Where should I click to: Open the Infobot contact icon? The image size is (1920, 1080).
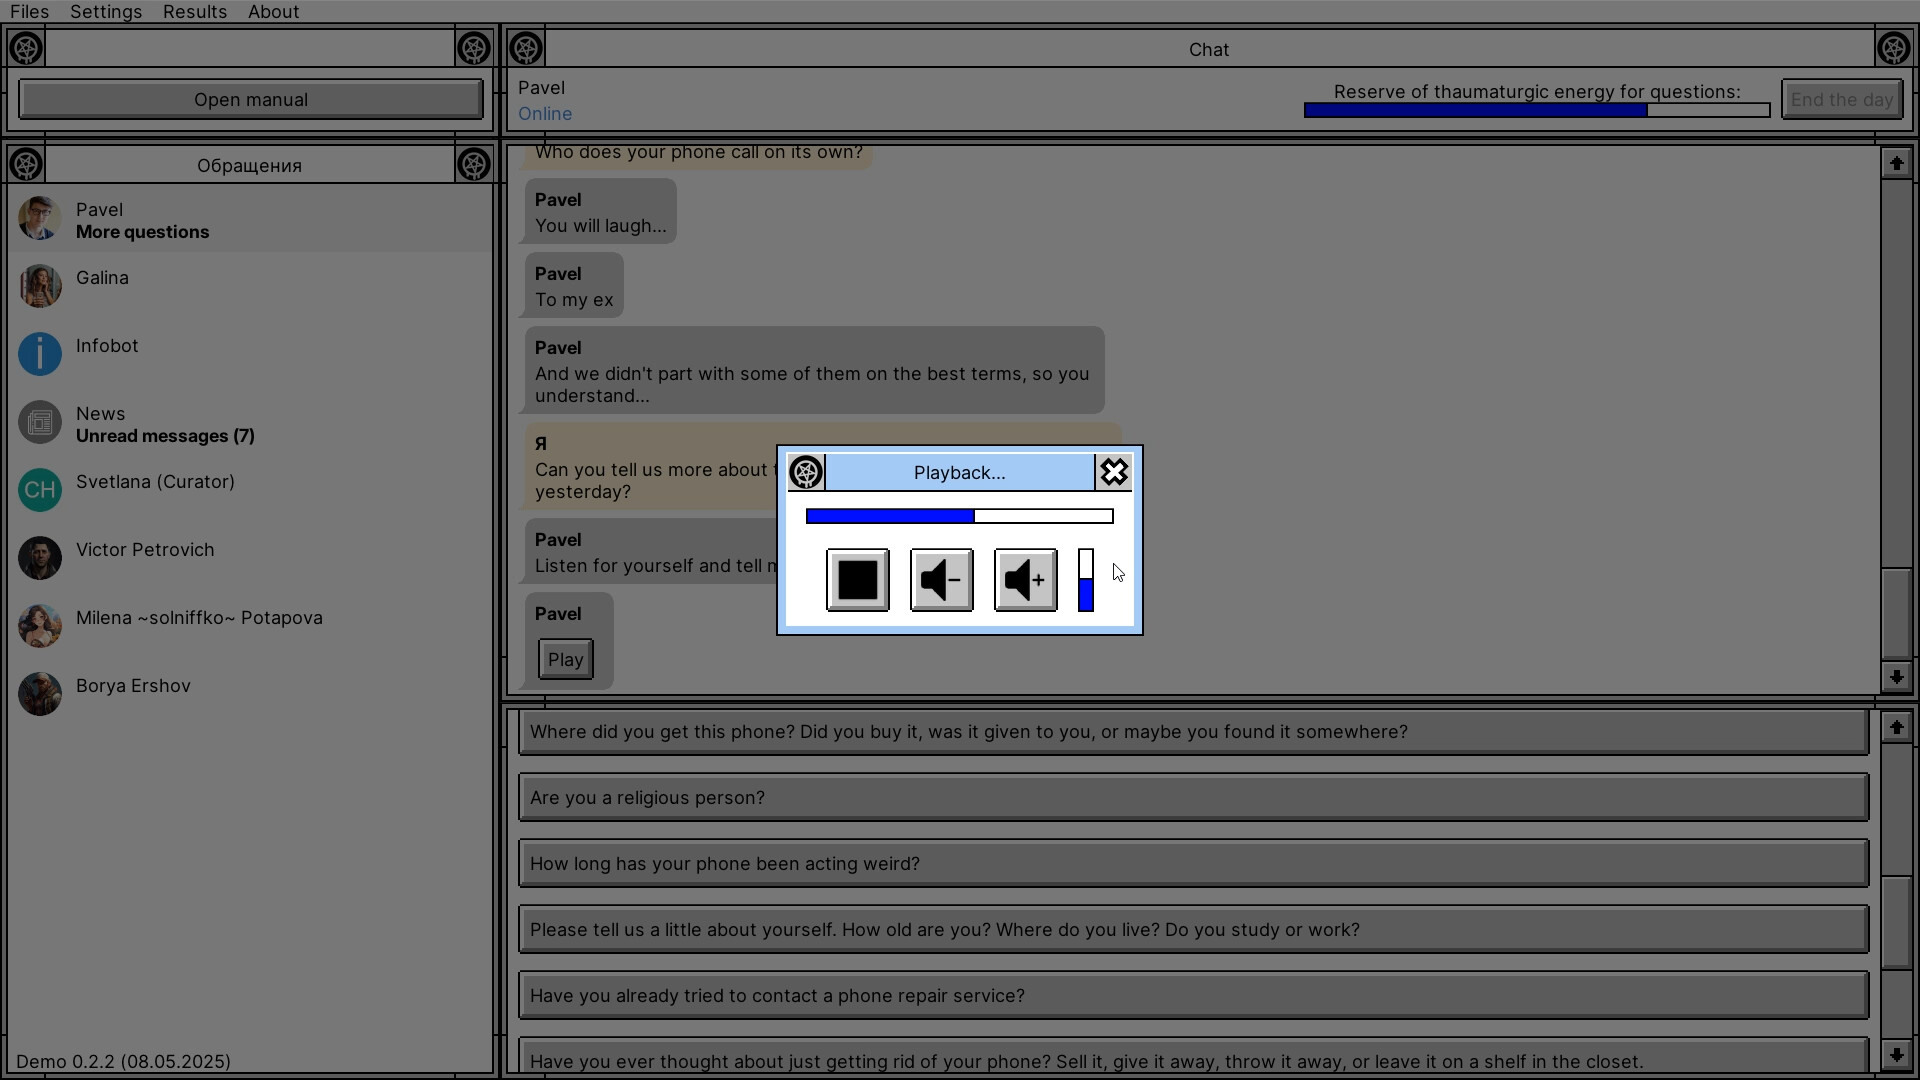coord(40,354)
